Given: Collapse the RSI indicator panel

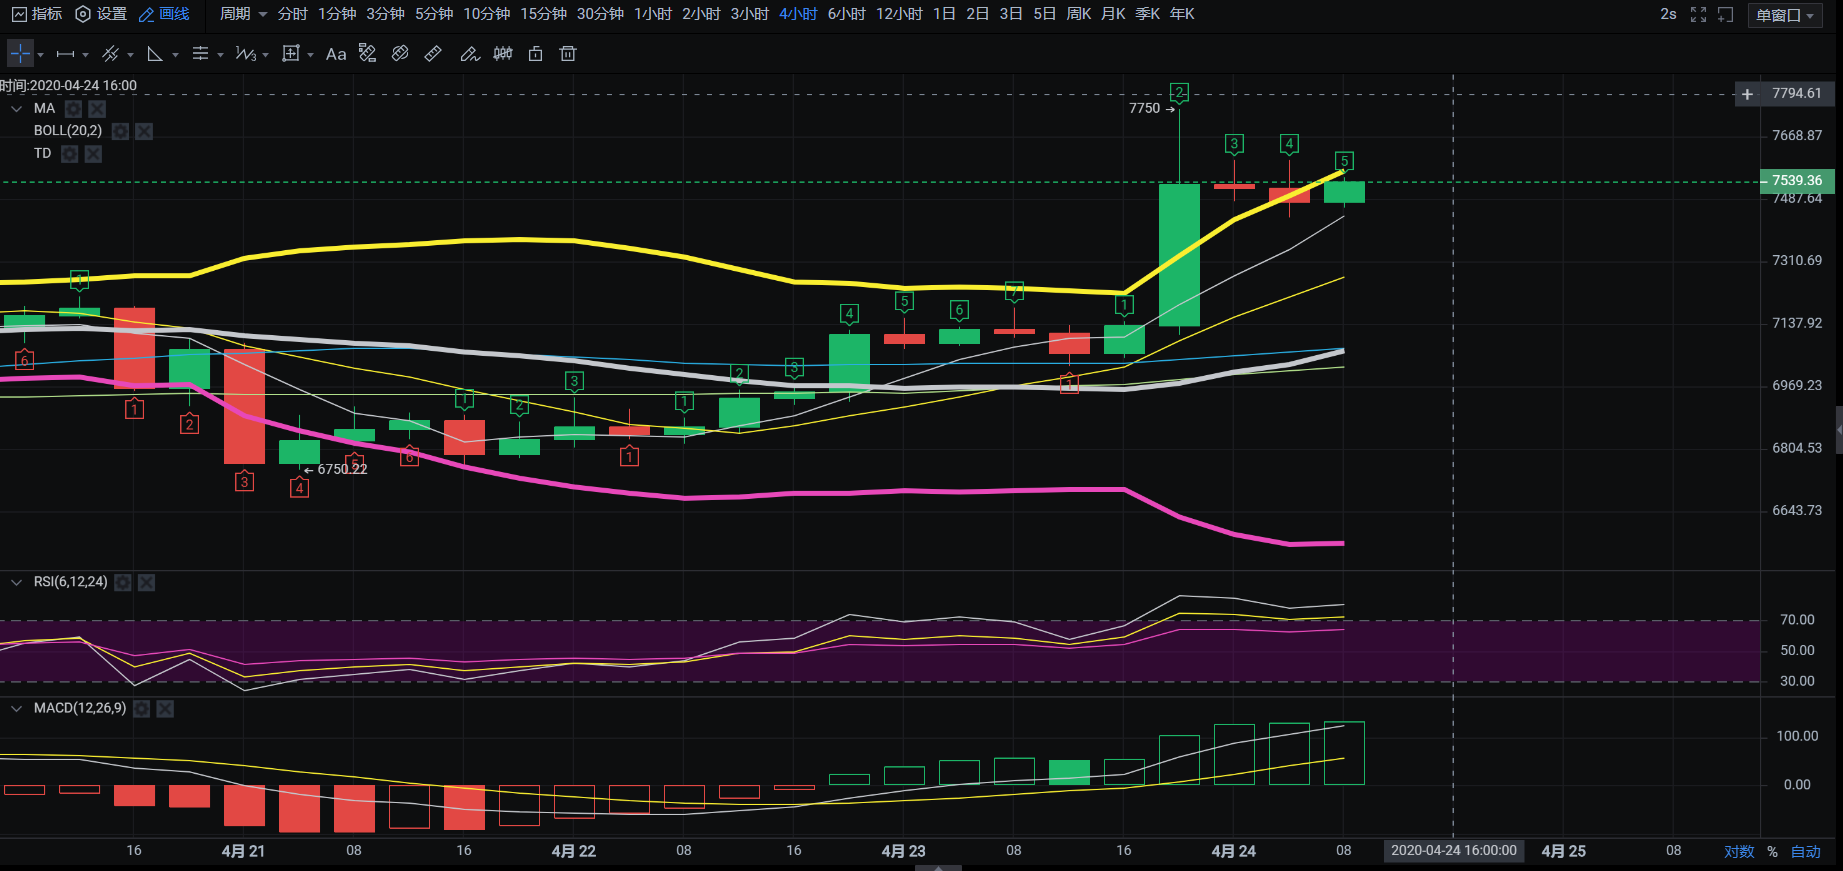Looking at the screenshot, I should pos(16,582).
